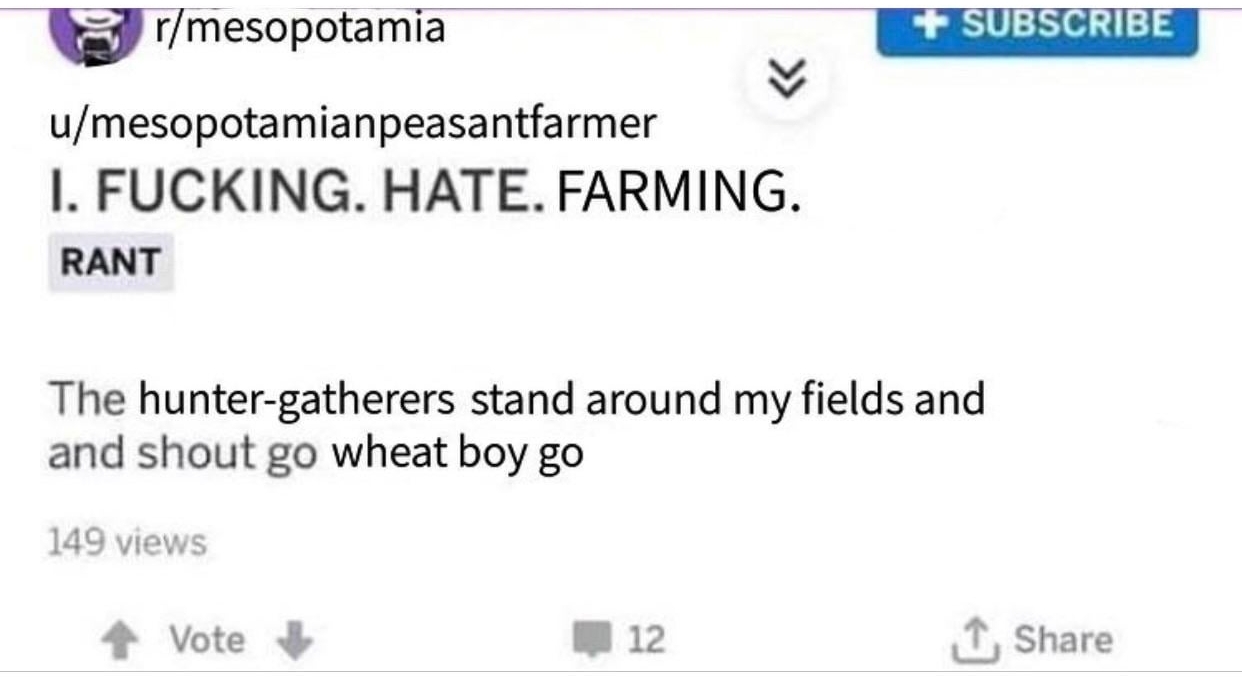Click the comment count 12
Image resolution: width=1242 pixels, height=681 pixels.
tap(646, 640)
